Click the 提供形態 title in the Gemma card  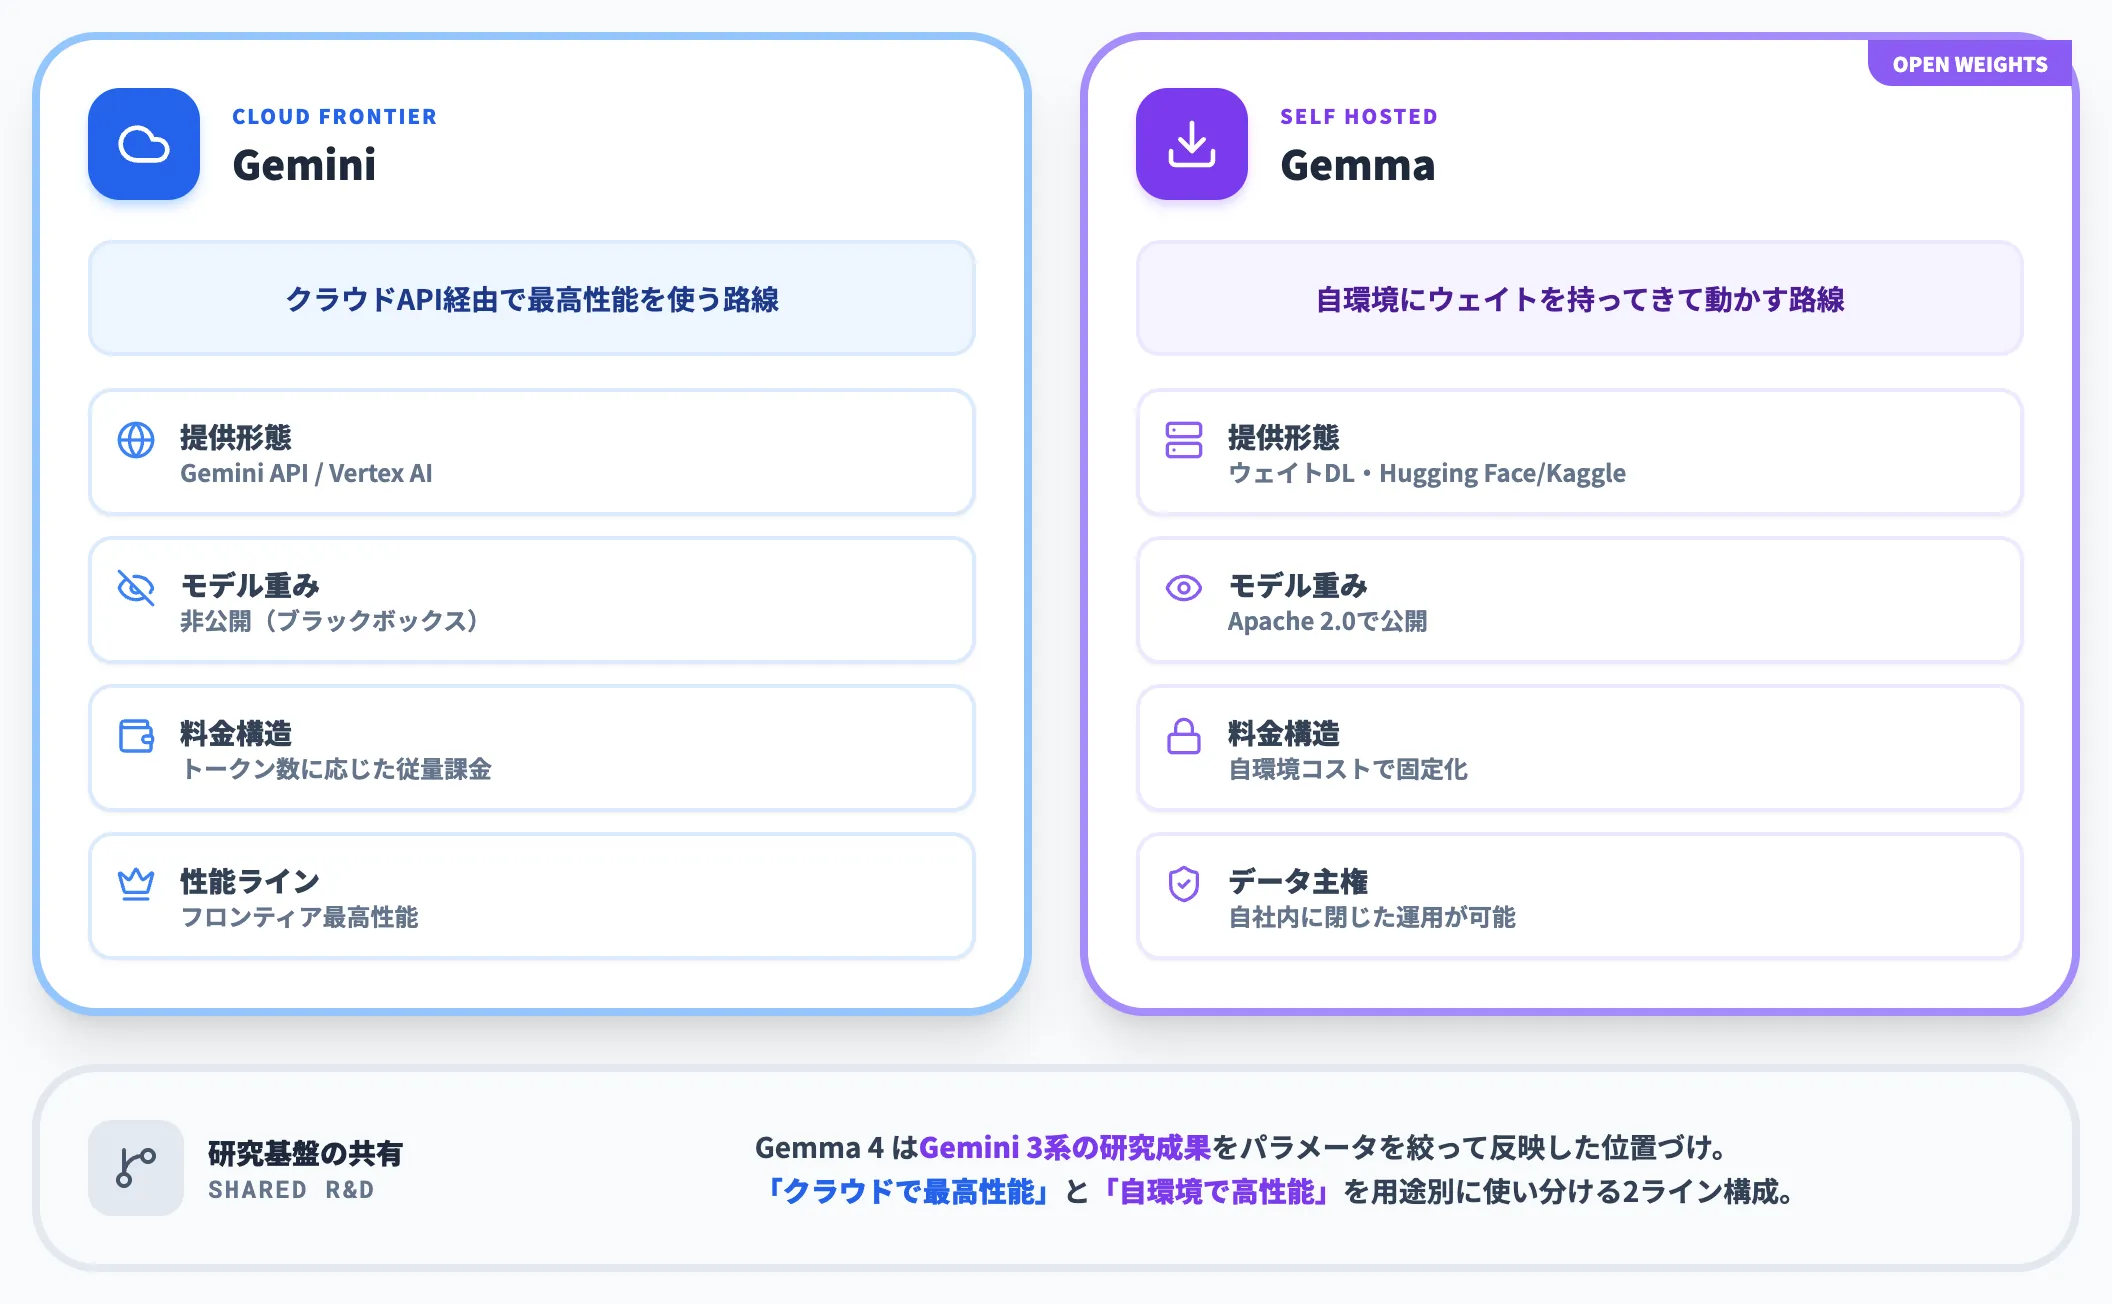click(x=1284, y=437)
